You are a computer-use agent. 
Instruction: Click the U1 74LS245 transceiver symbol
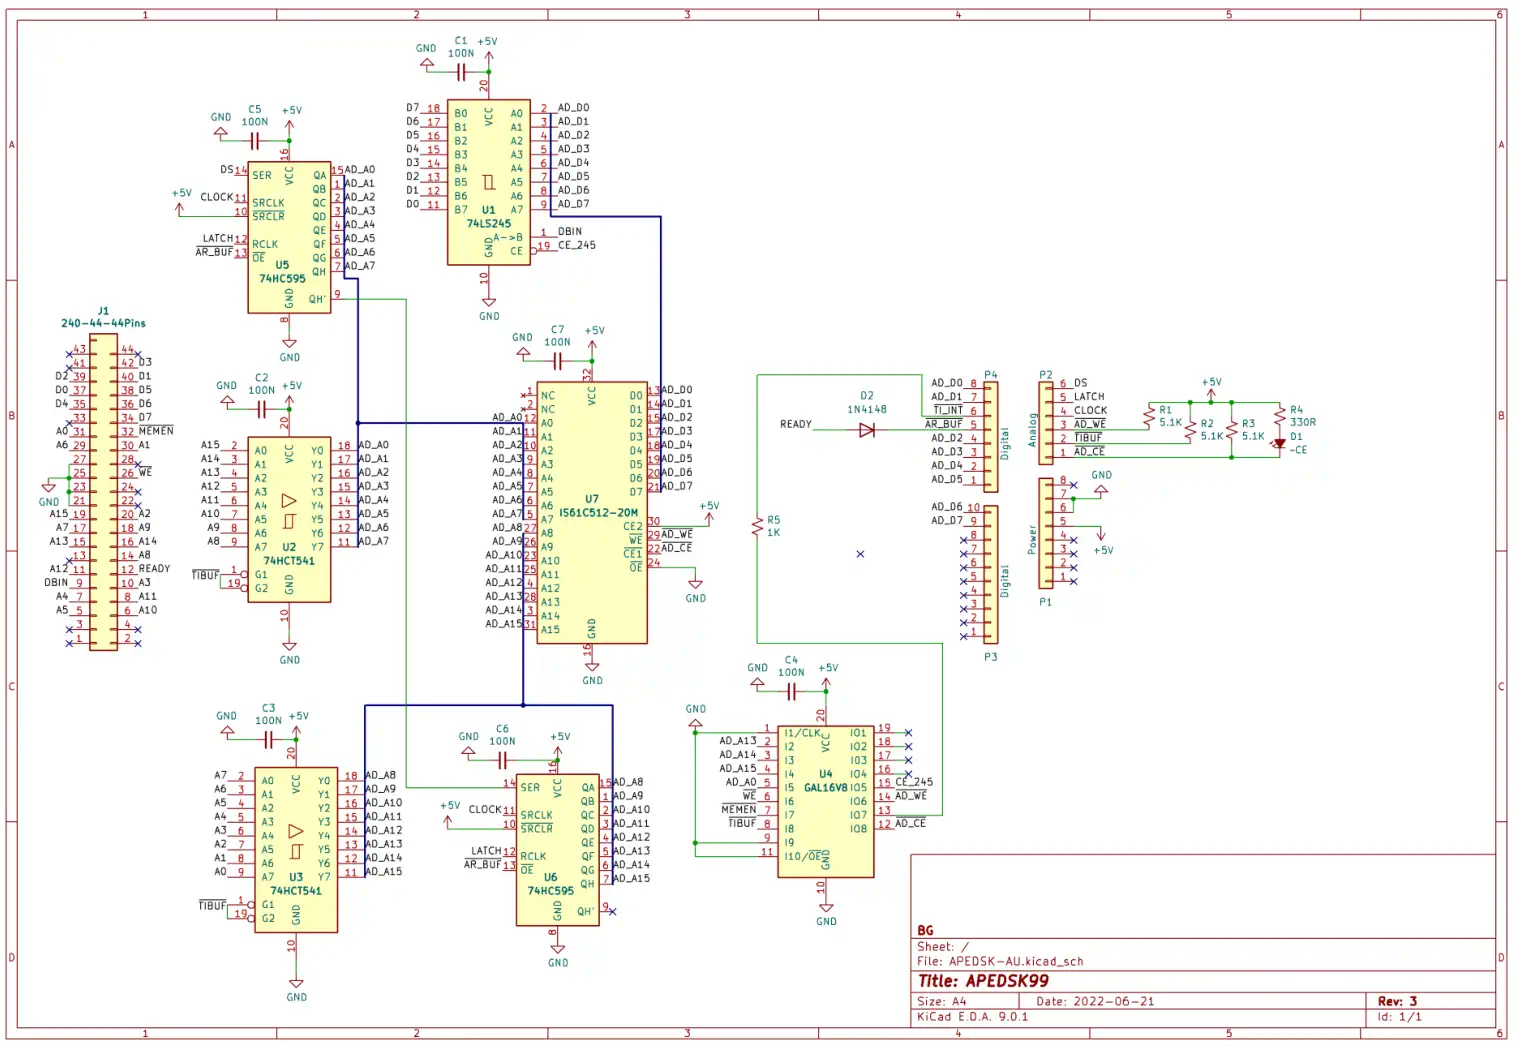488,182
